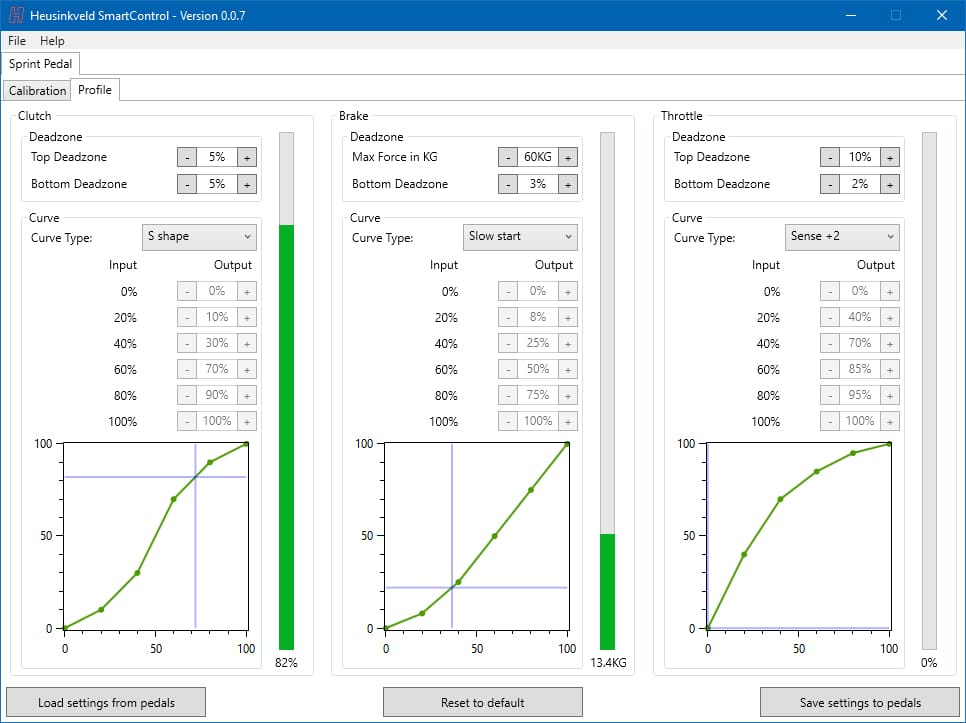Decrease Brake Bottom Deadzone value
This screenshot has height=723, width=966.
point(508,184)
